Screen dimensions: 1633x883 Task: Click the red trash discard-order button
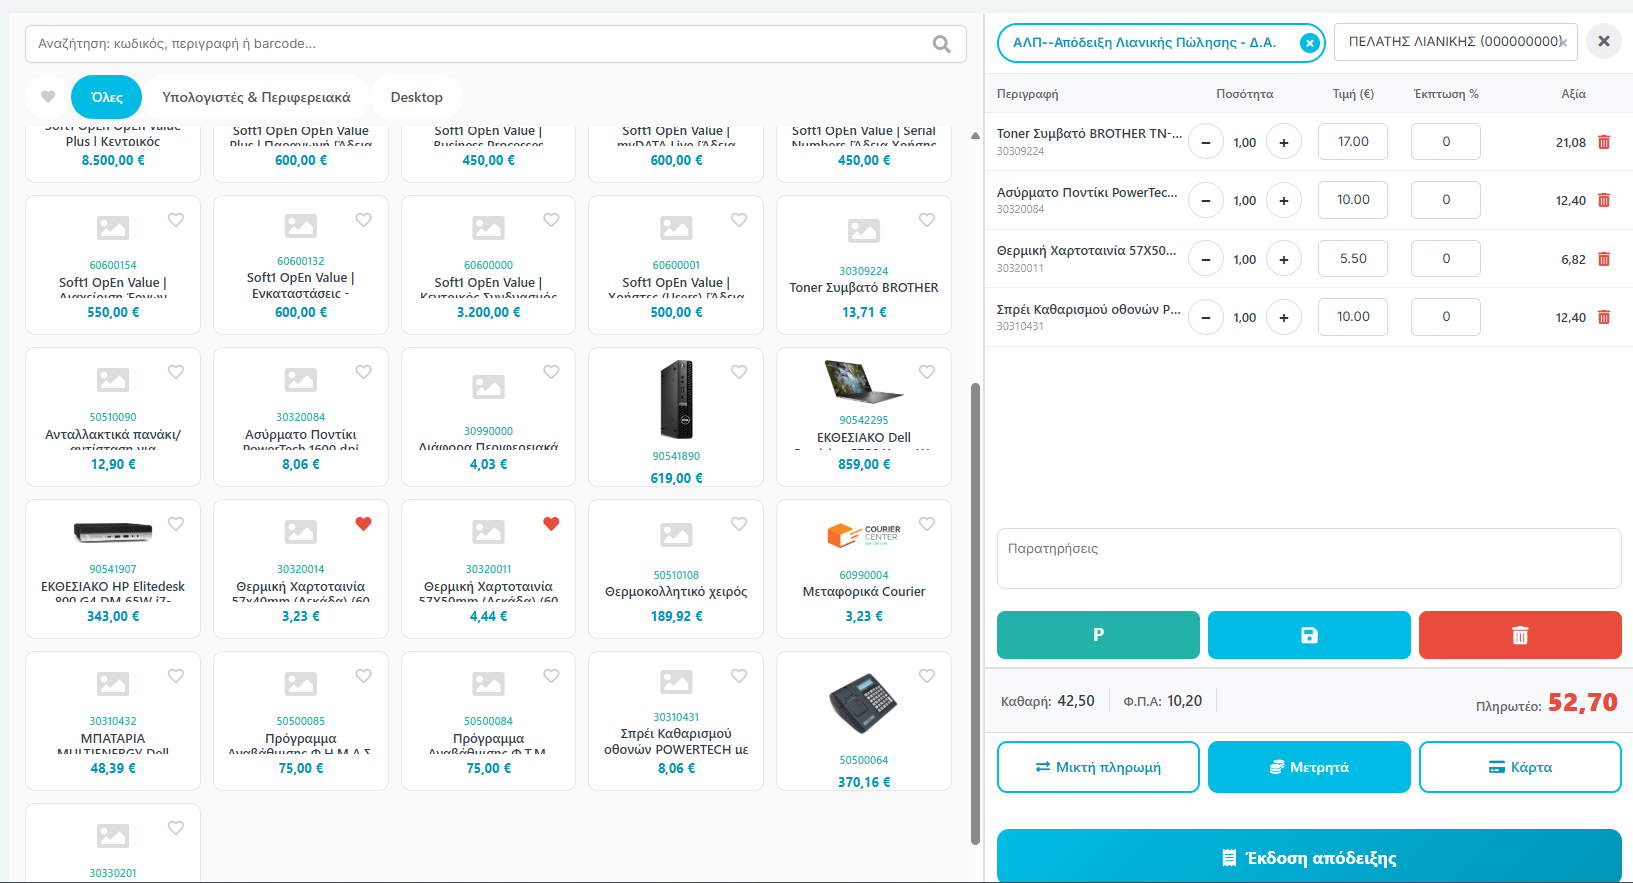[1519, 635]
